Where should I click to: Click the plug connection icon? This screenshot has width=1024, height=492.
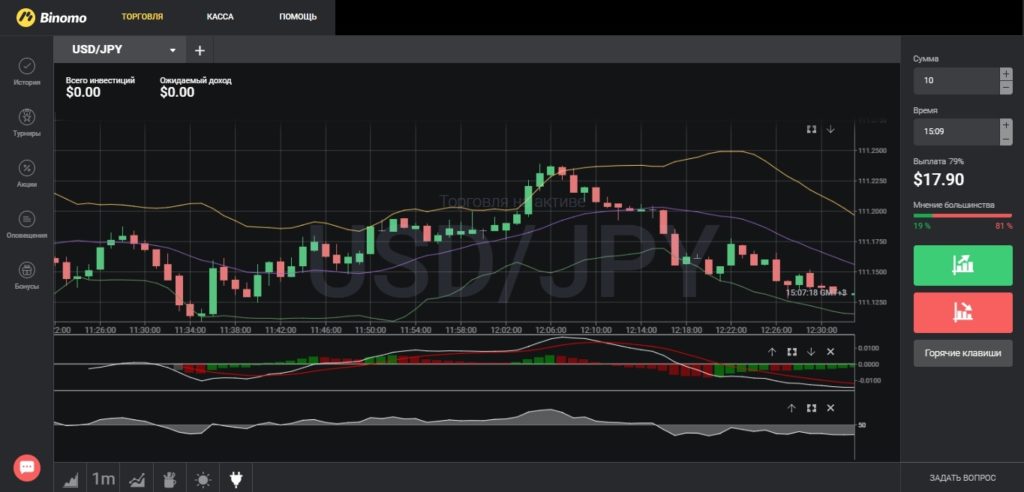click(236, 480)
